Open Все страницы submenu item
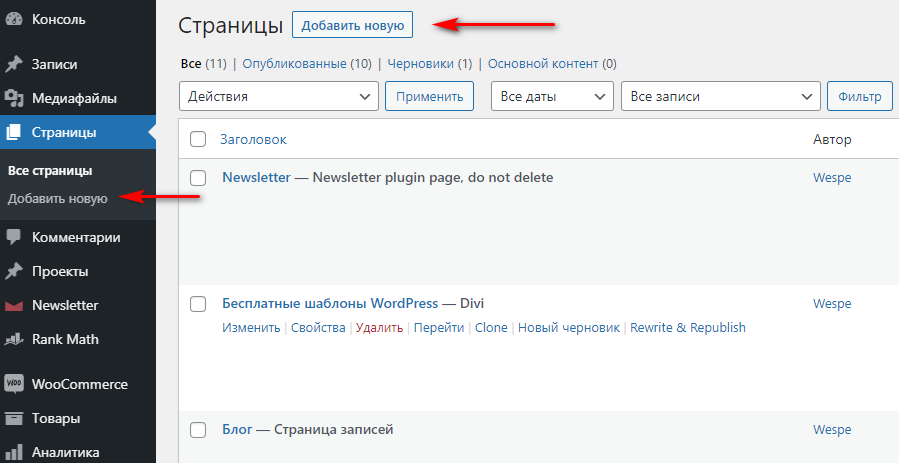Viewport: 899px width, 463px height. pyautogui.click(x=50, y=171)
